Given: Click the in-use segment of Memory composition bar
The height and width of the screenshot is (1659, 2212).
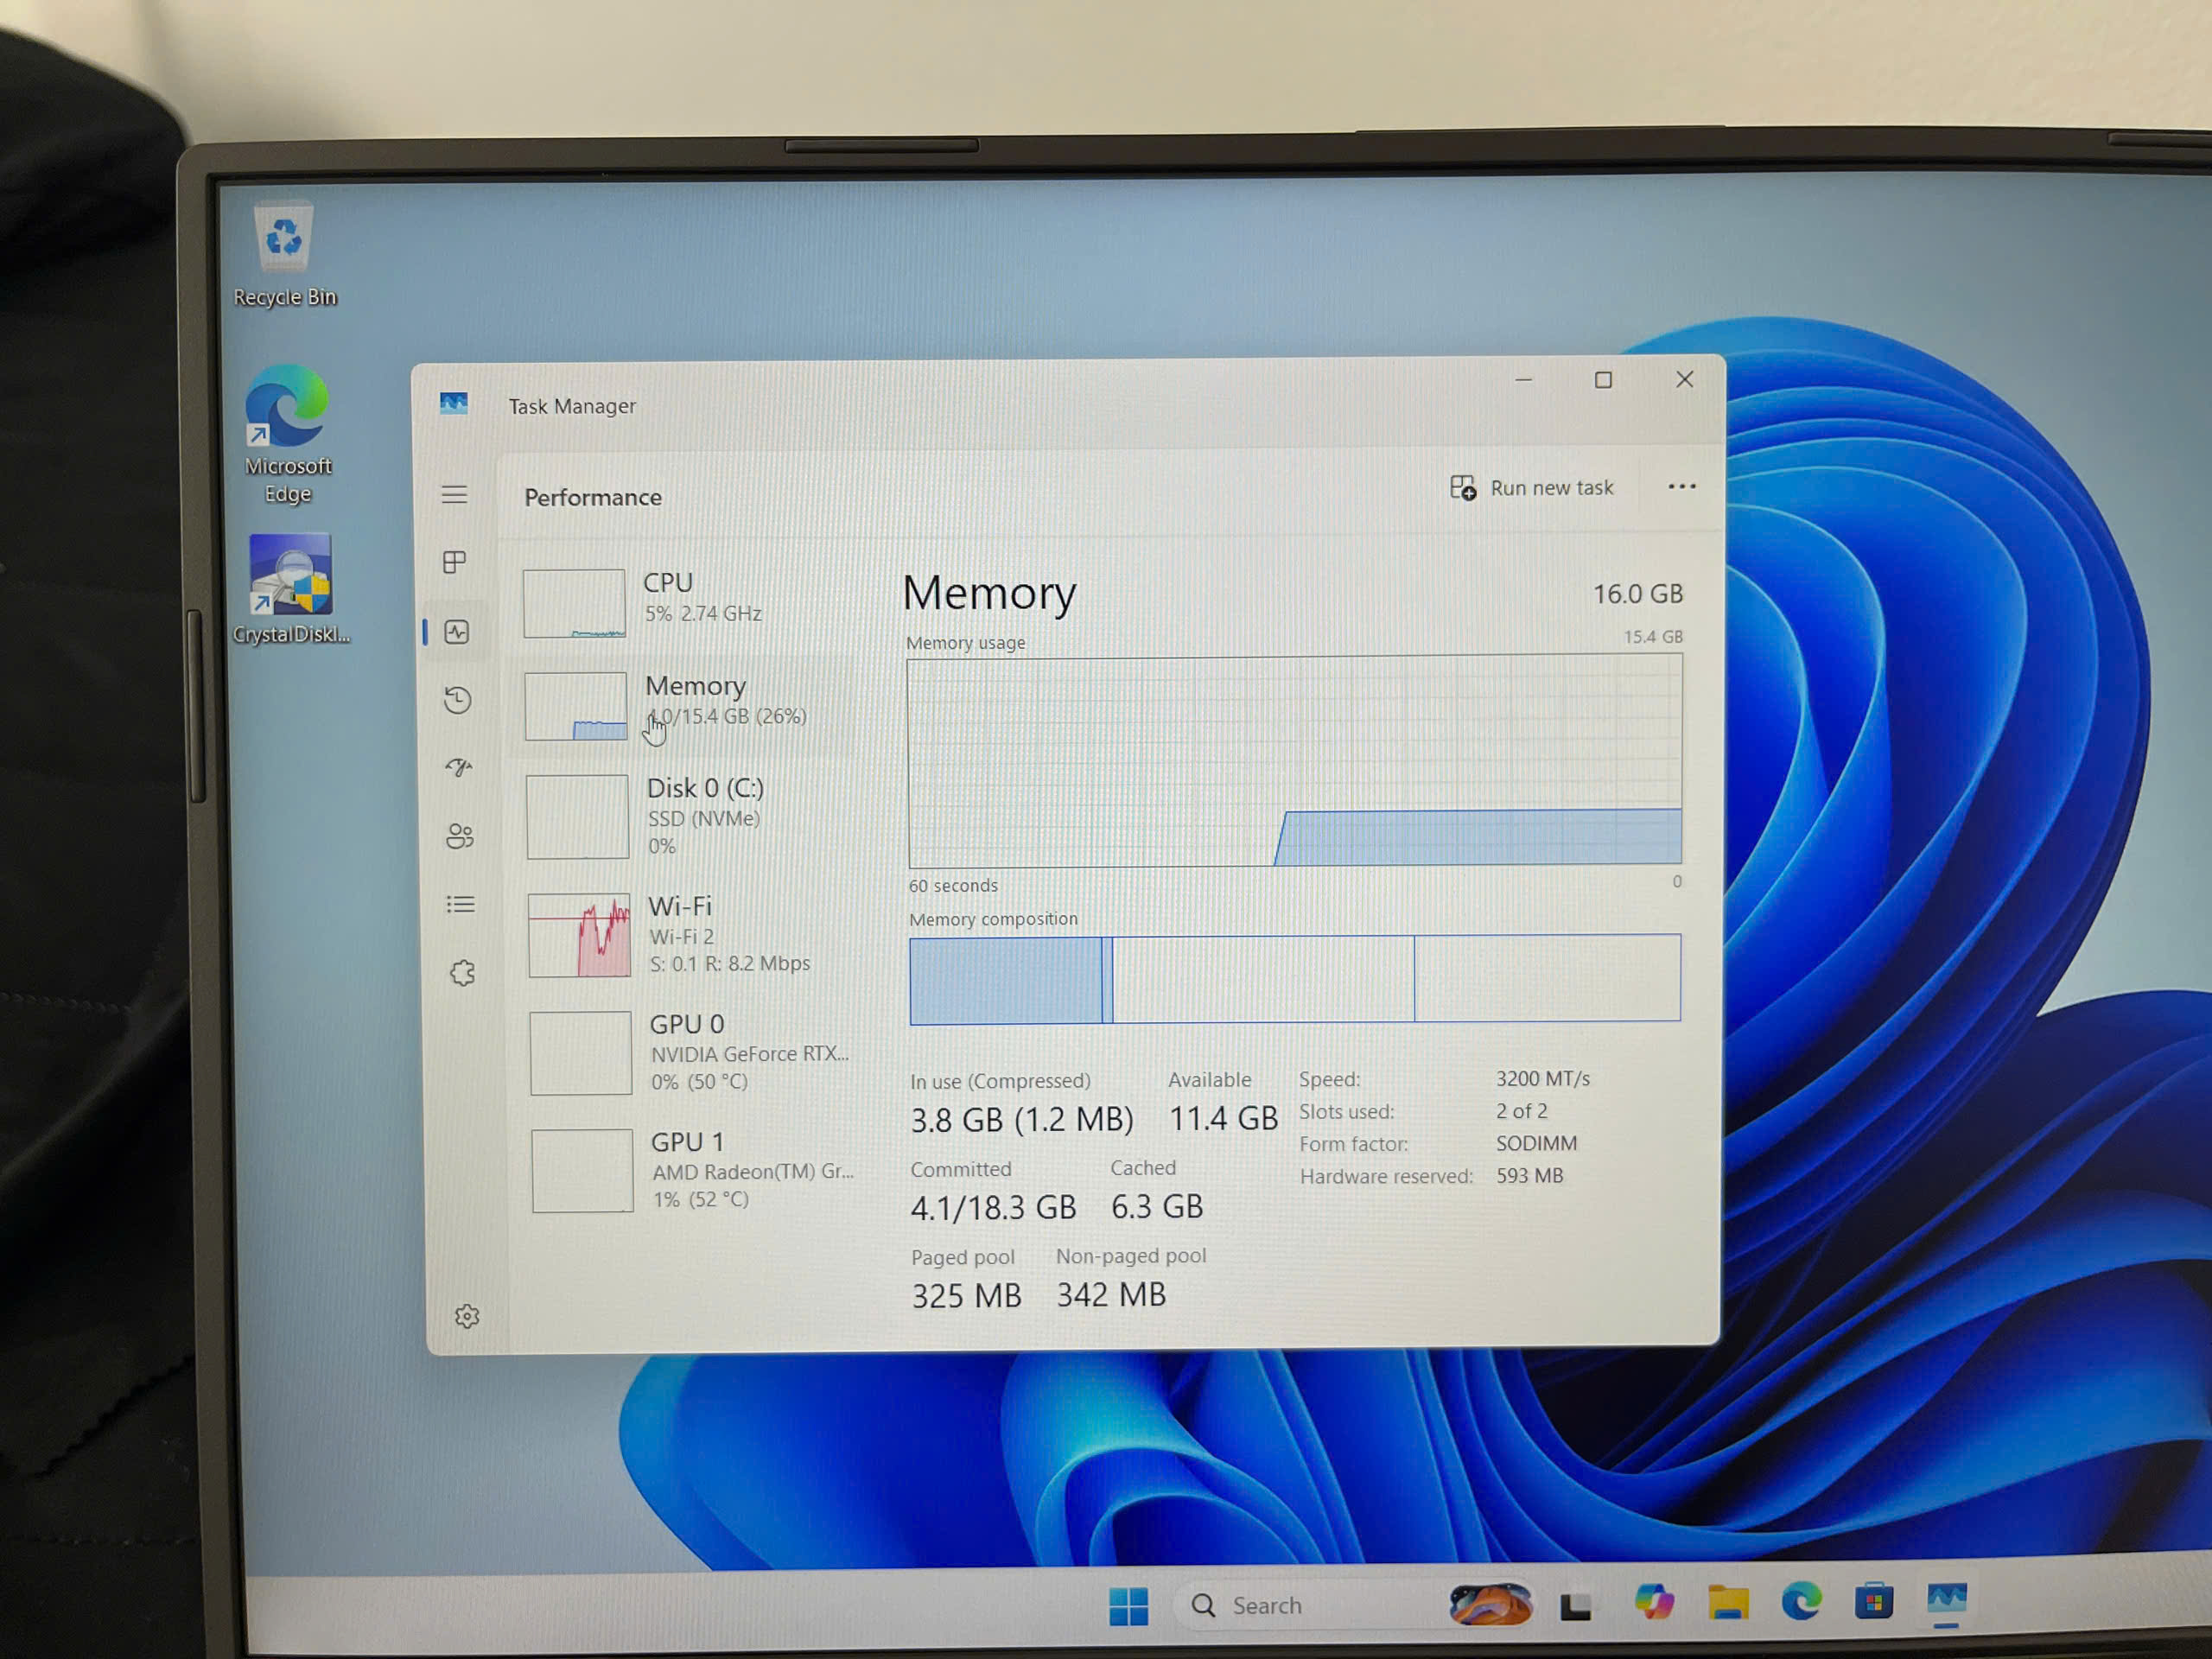Looking at the screenshot, I should coord(1006,980).
